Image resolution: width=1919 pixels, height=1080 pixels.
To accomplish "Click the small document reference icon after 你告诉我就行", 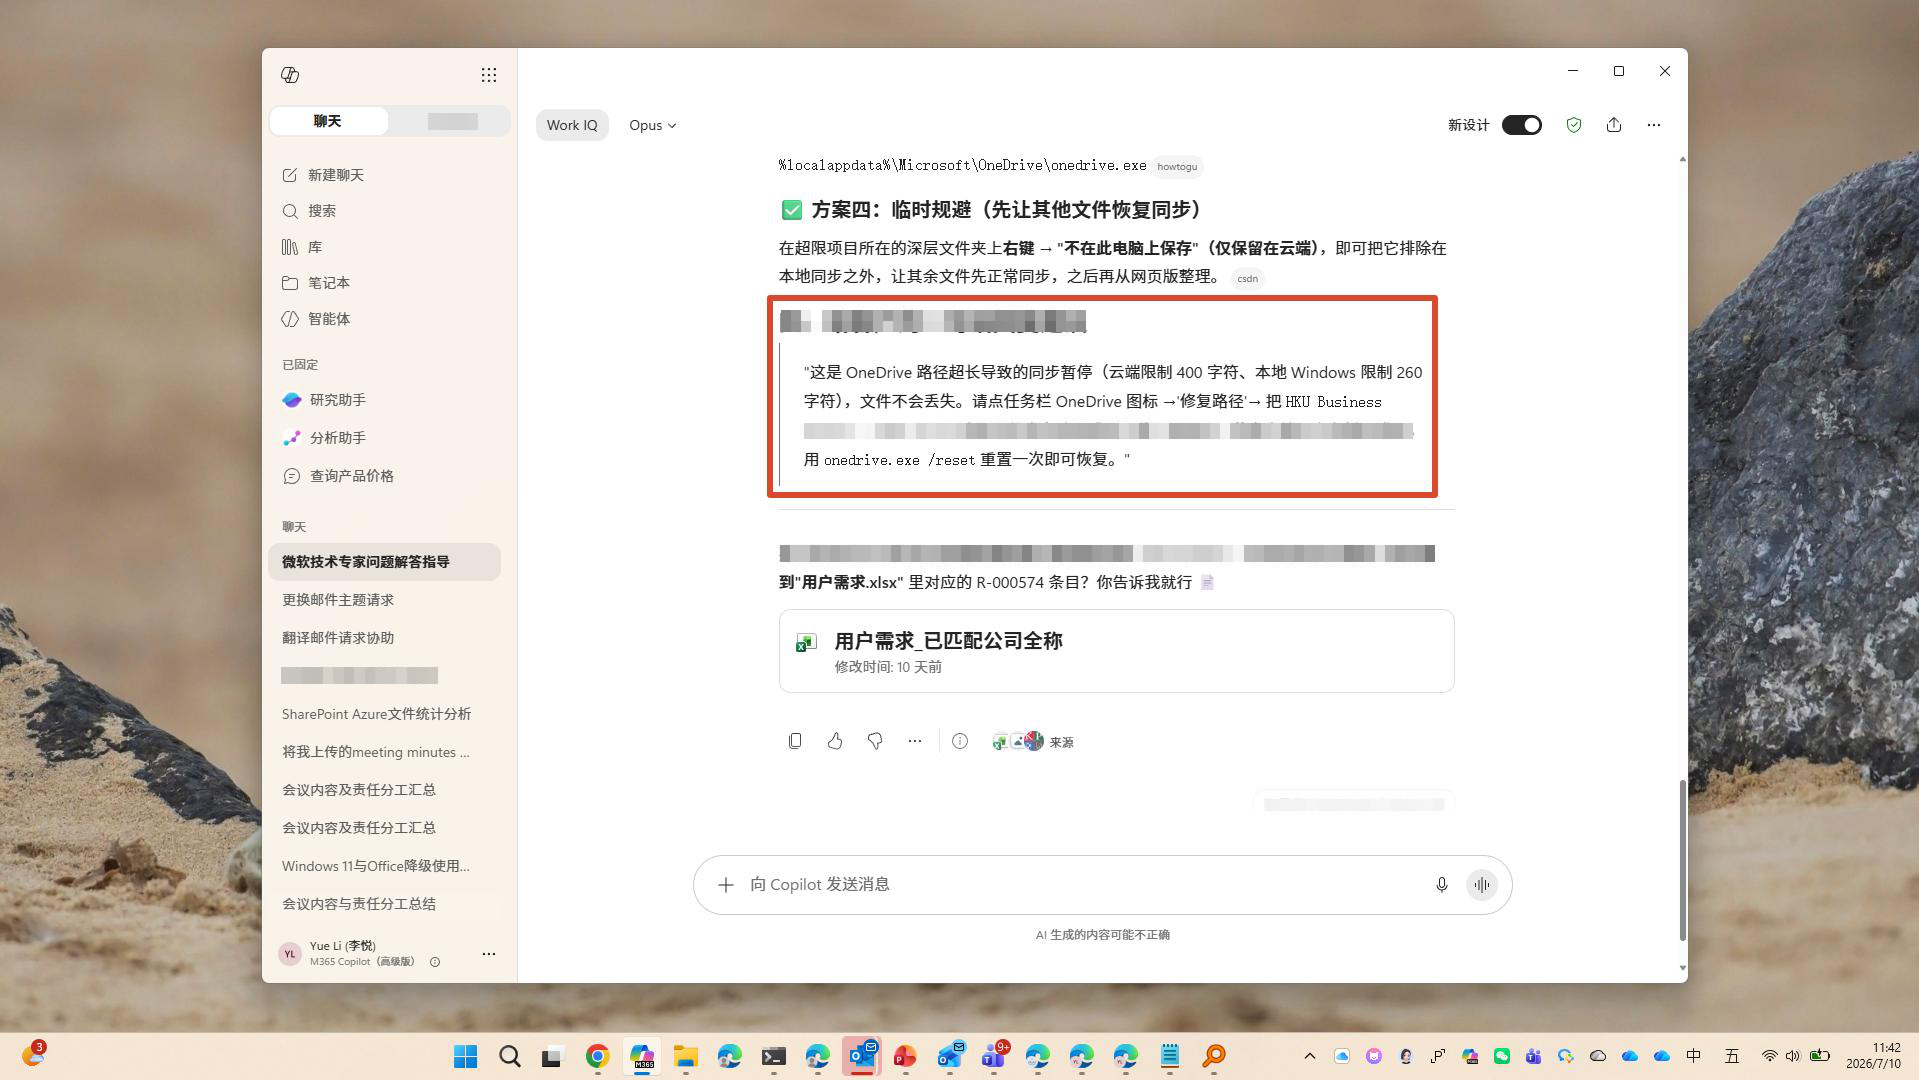I will pyautogui.click(x=1207, y=583).
